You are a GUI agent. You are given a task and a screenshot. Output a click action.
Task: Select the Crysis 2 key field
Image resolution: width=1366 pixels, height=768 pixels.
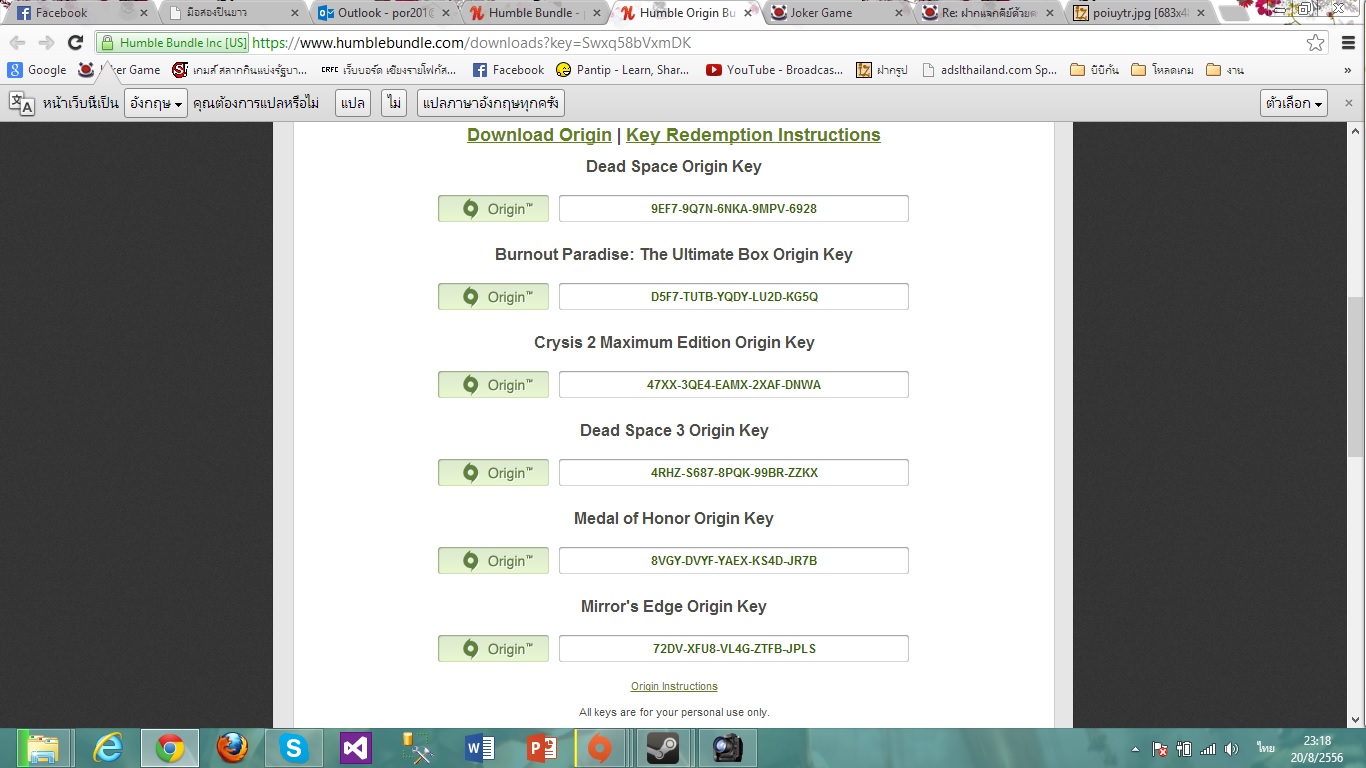click(x=734, y=385)
